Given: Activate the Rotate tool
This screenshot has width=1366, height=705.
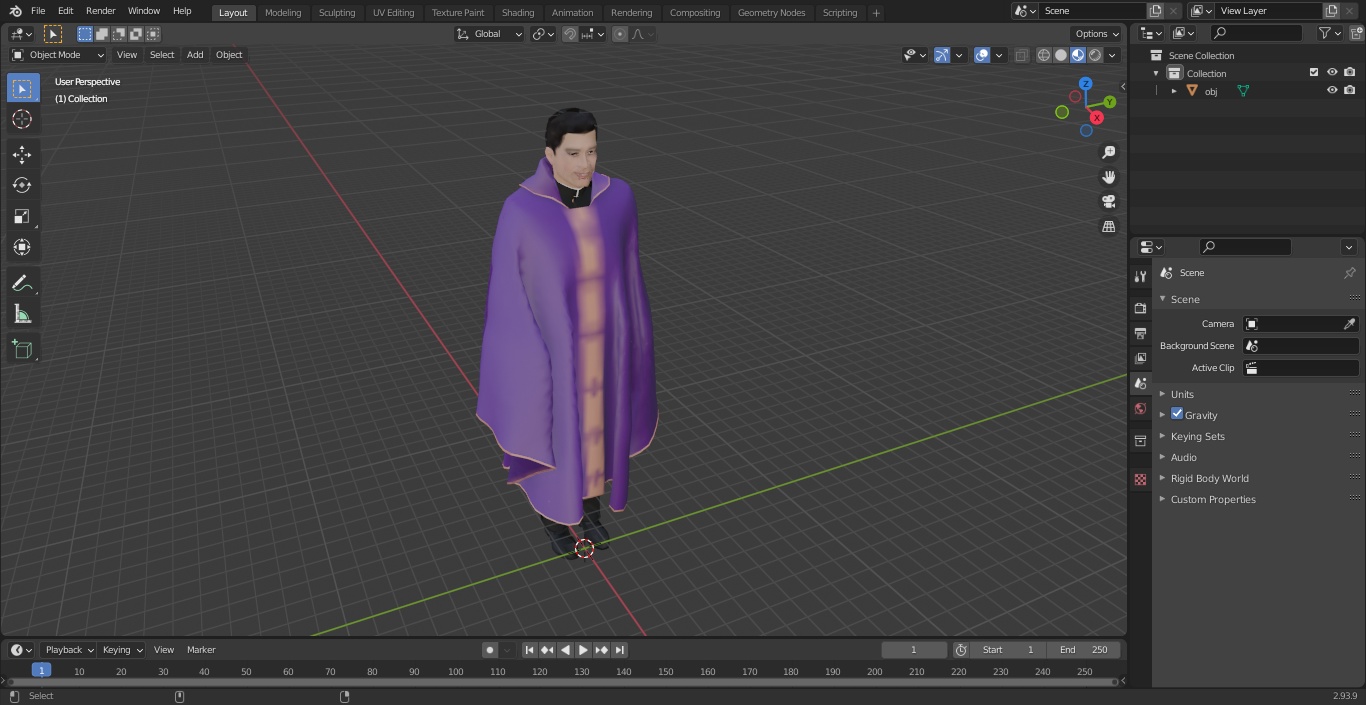Looking at the screenshot, I should tap(22, 185).
